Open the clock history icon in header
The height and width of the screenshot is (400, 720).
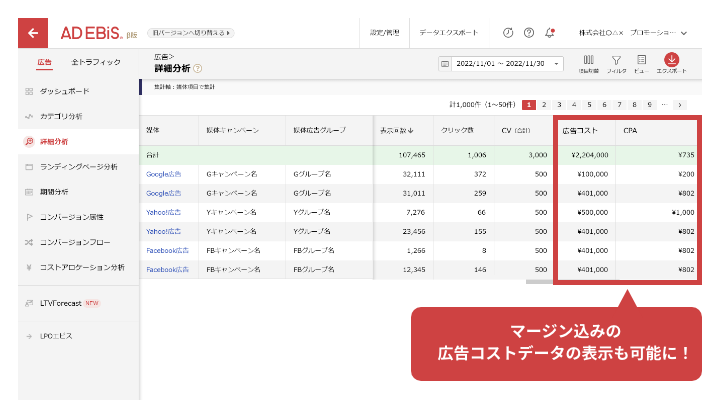click(x=508, y=33)
